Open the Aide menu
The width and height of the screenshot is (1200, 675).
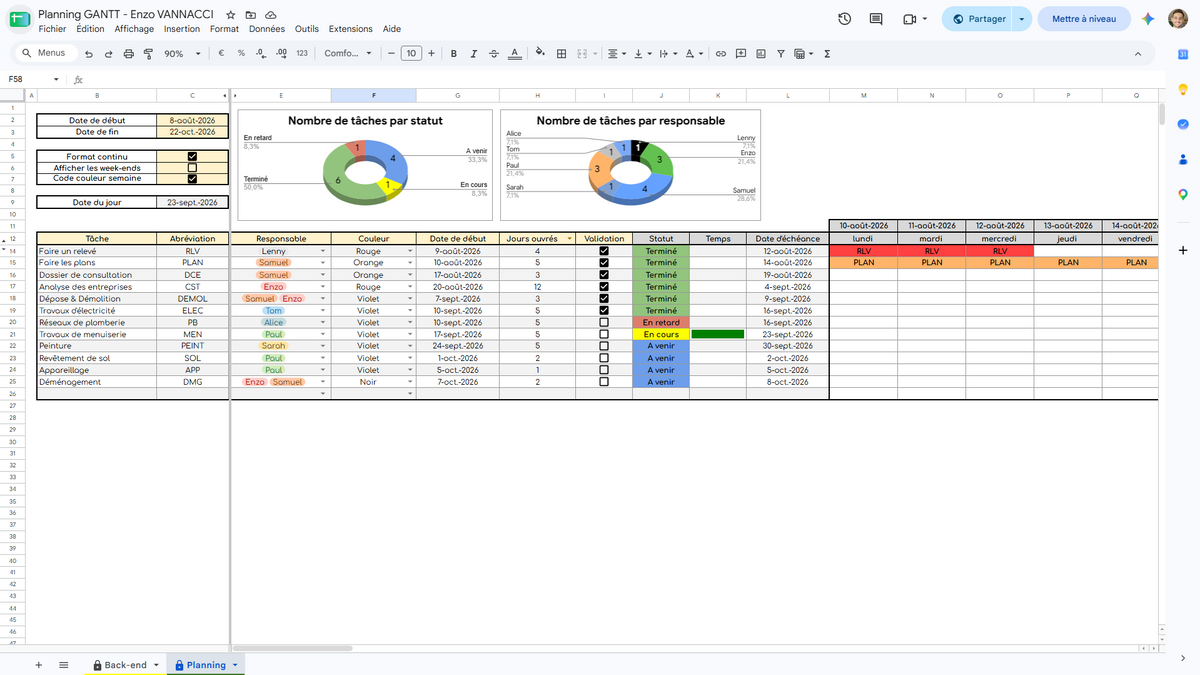click(x=392, y=29)
